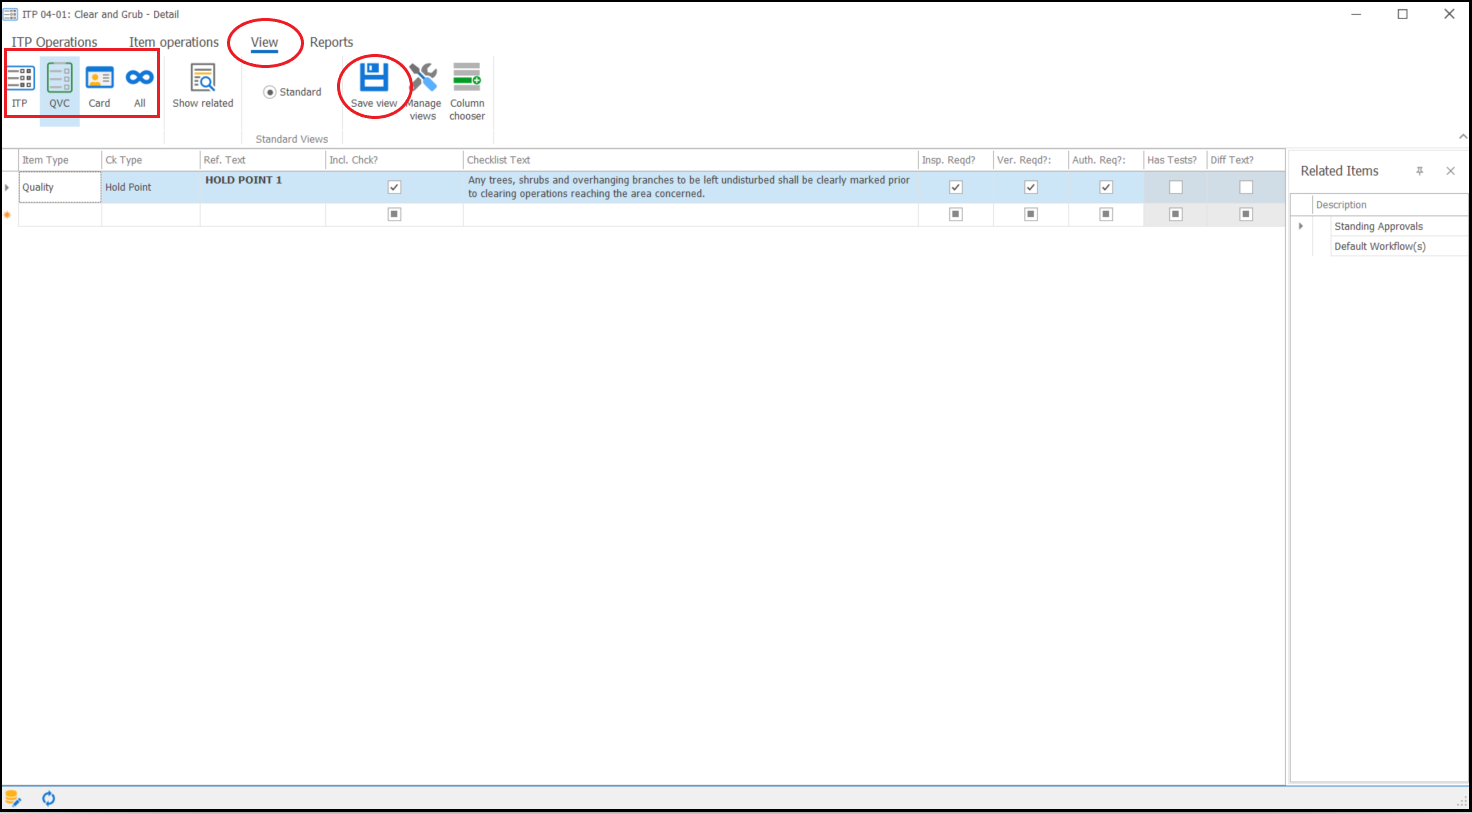Collapse the ribbon with the chevron

[1463, 137]
